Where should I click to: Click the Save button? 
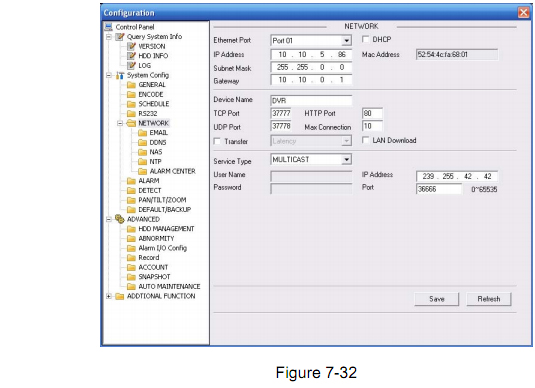437,299
